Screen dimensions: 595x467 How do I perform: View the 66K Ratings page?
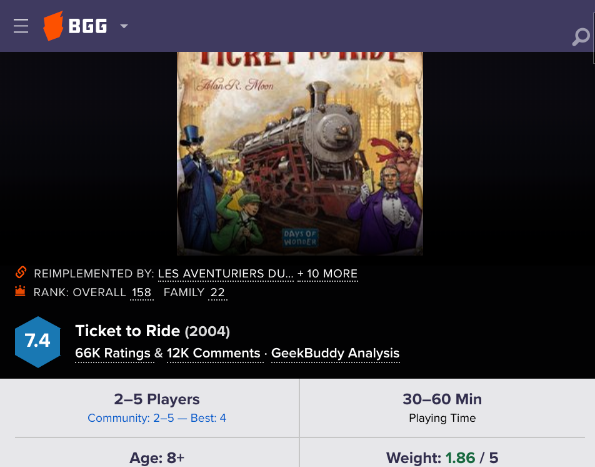(113, 353)
